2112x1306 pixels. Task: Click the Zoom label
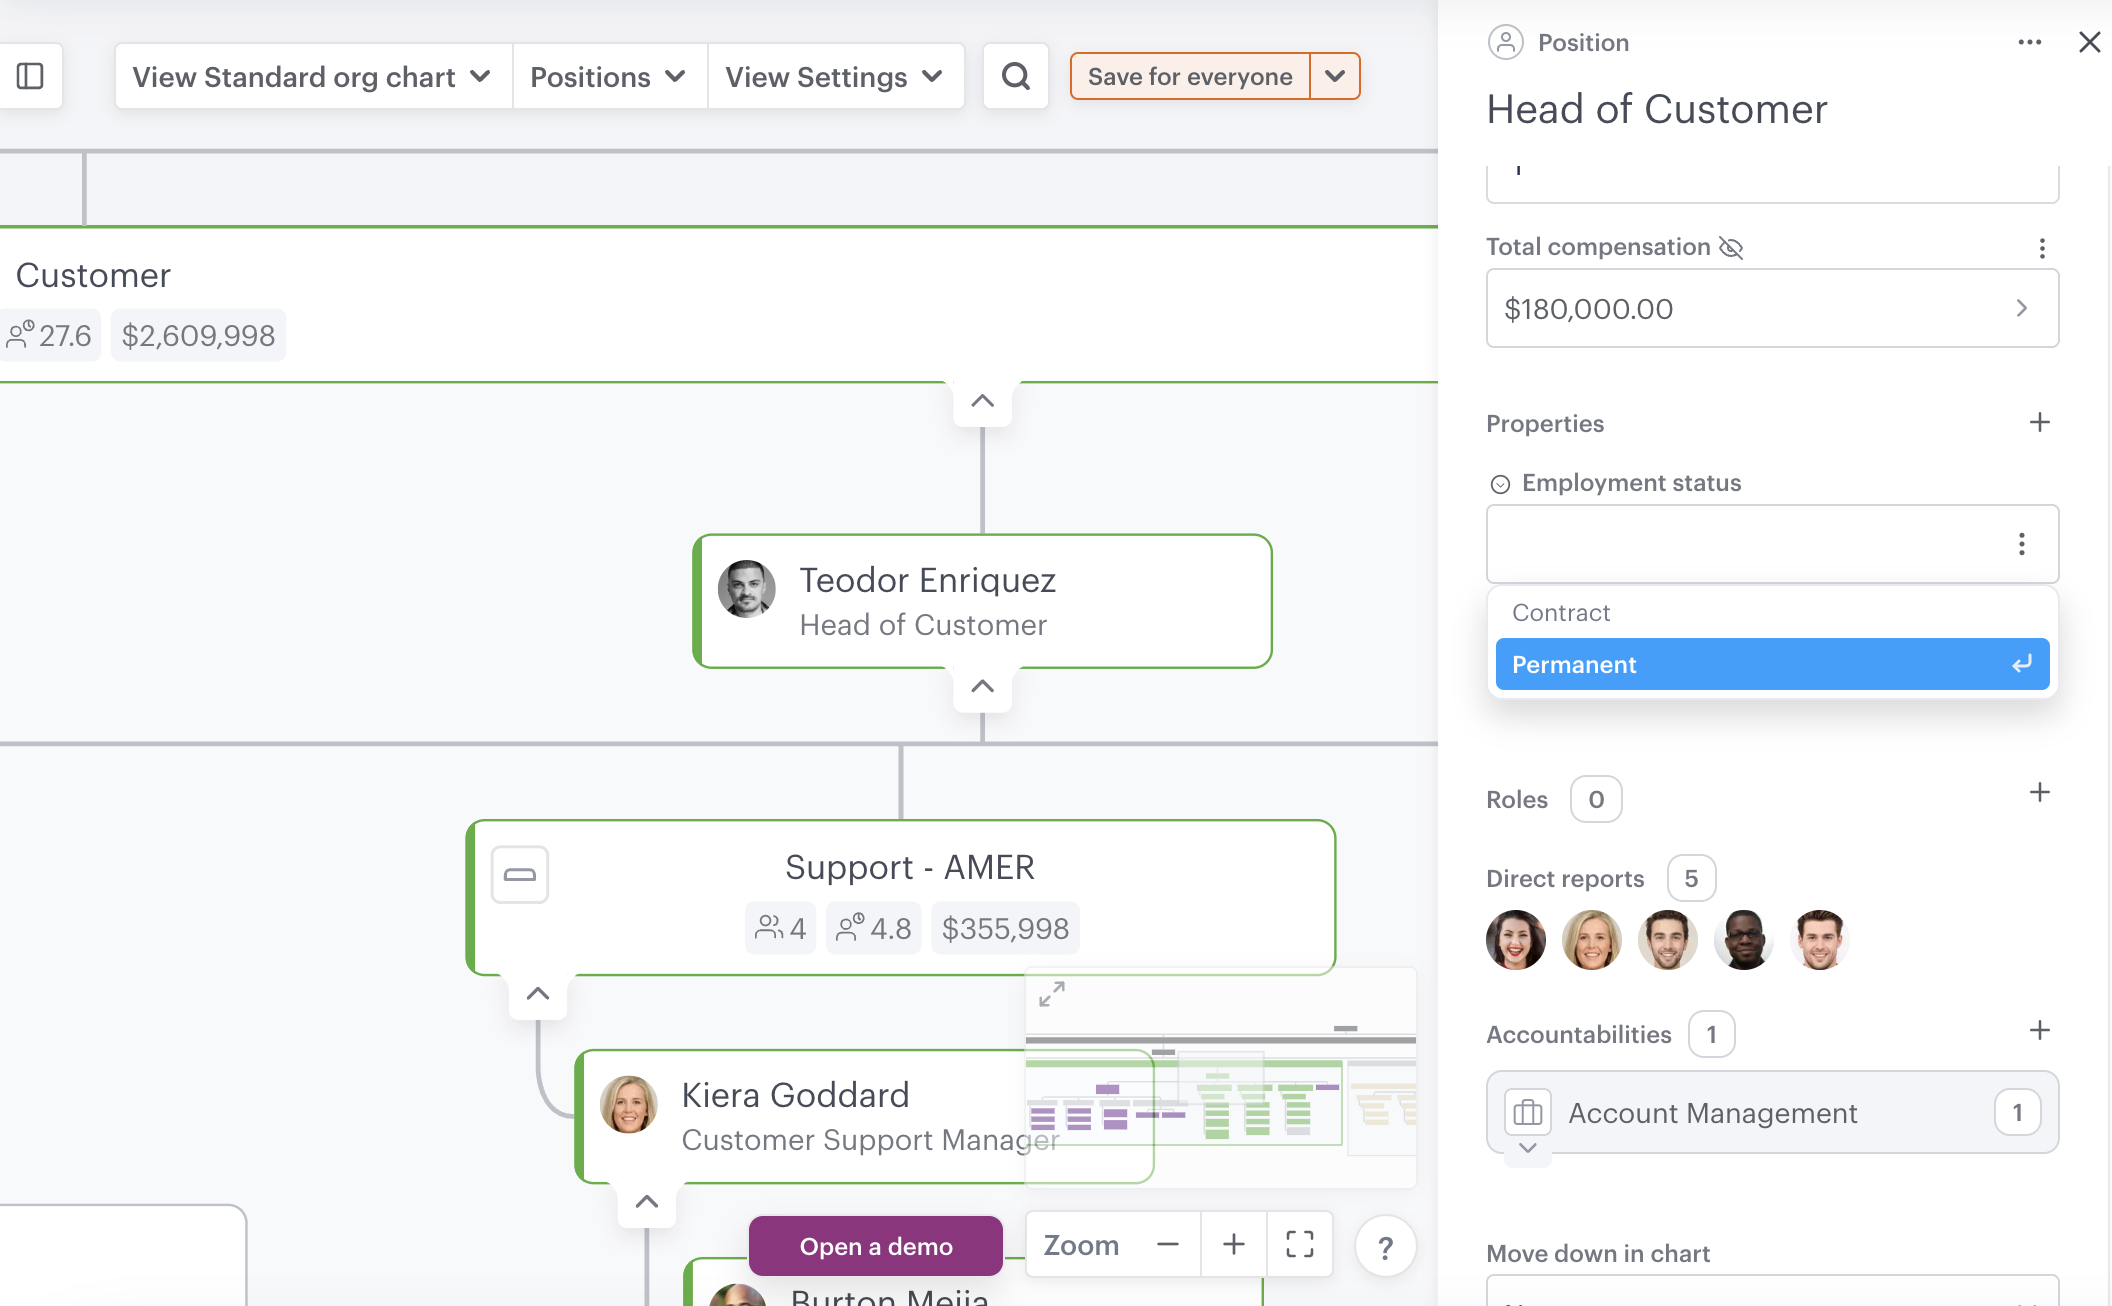(1081, 1245)
